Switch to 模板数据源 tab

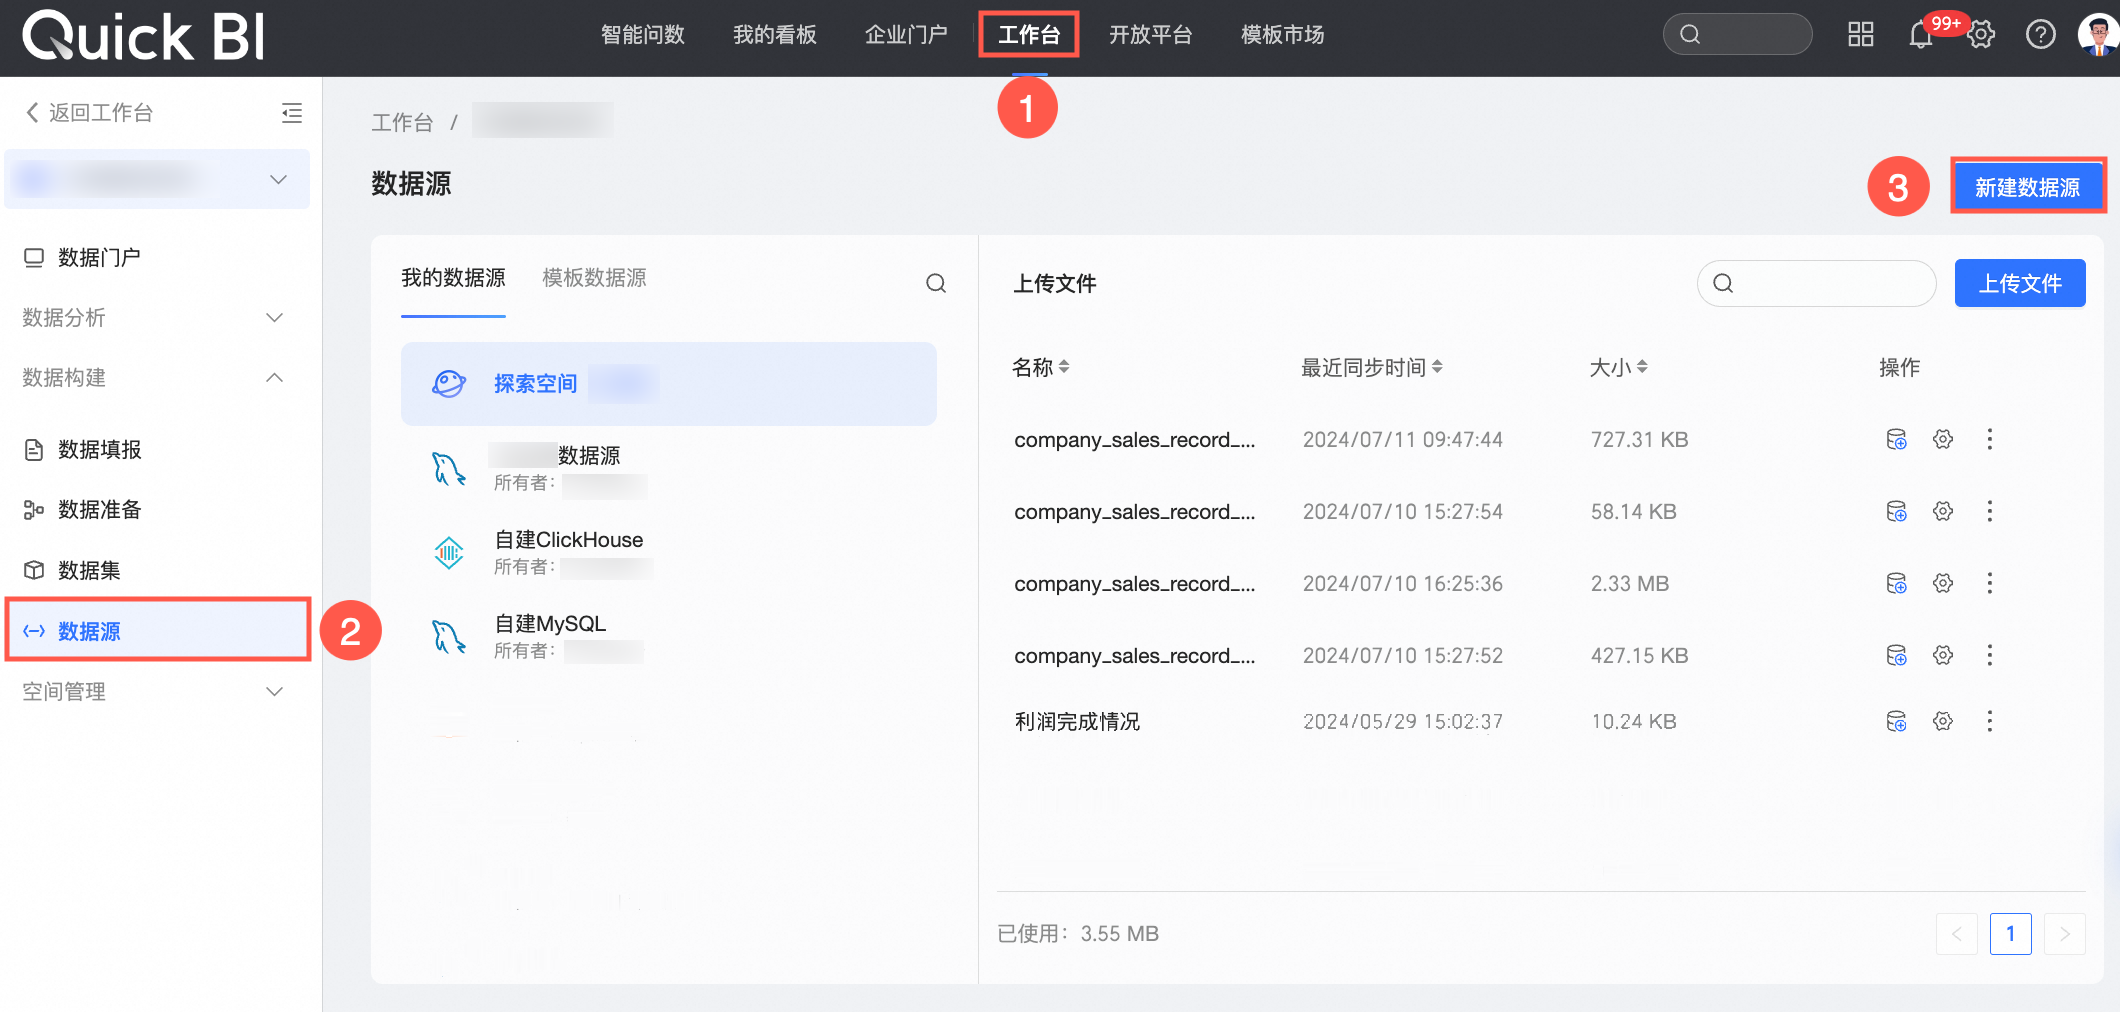coord(594,278)
